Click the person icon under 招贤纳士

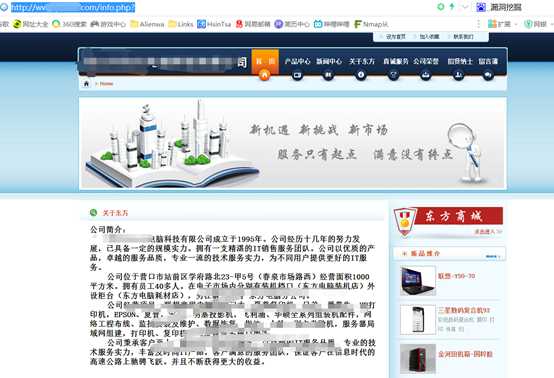tap(459, 75)
